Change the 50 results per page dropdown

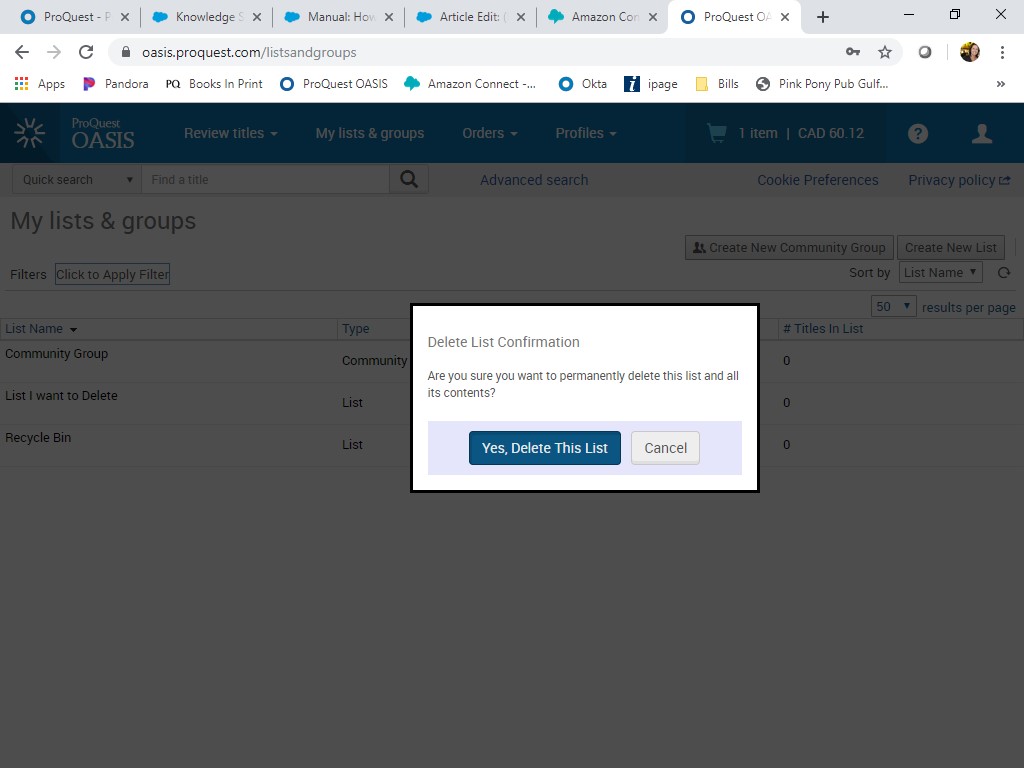[x=893, y=307]
